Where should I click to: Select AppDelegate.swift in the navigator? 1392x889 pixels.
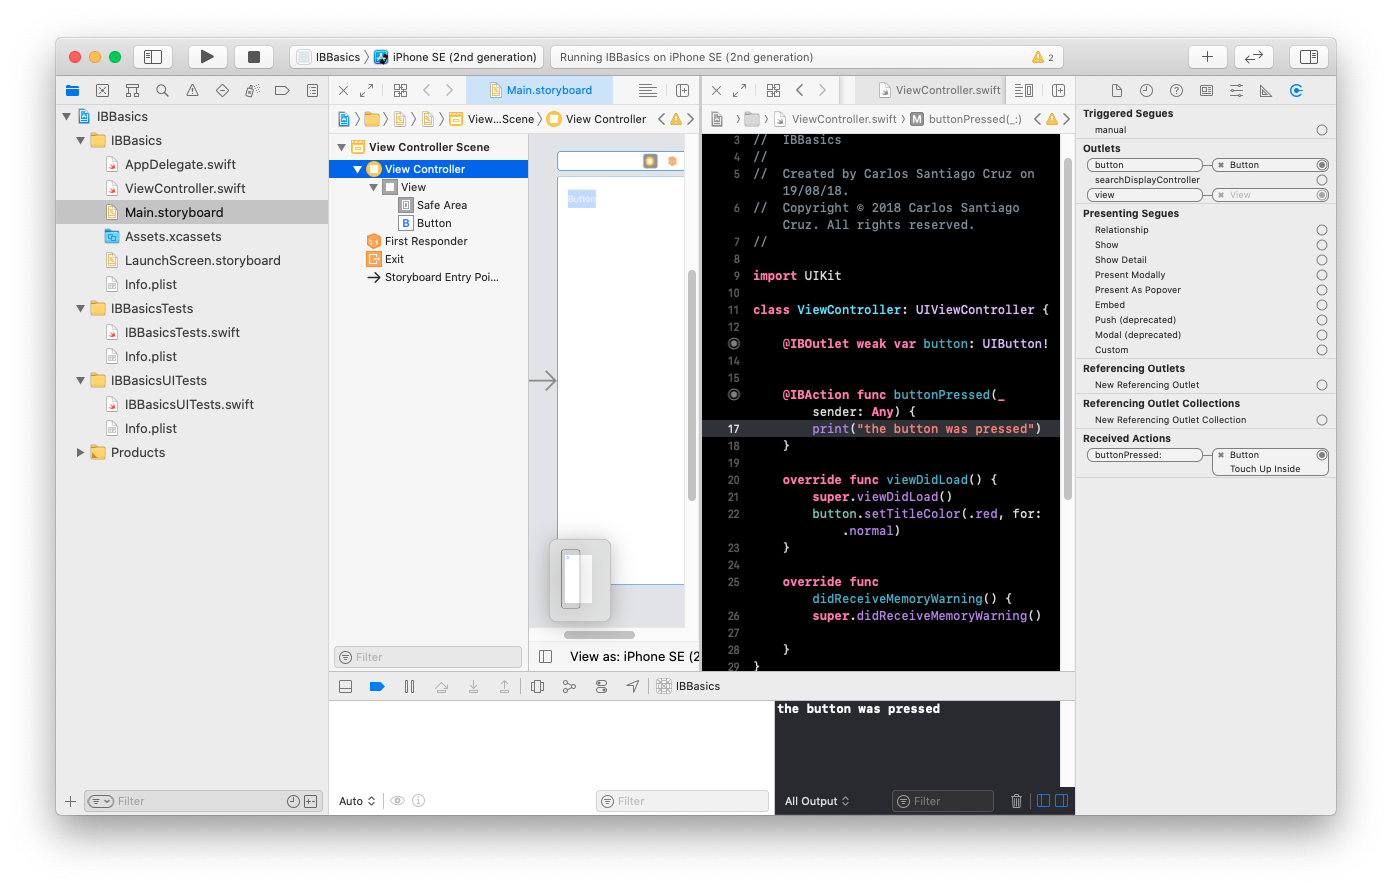(x=180, y=165)
